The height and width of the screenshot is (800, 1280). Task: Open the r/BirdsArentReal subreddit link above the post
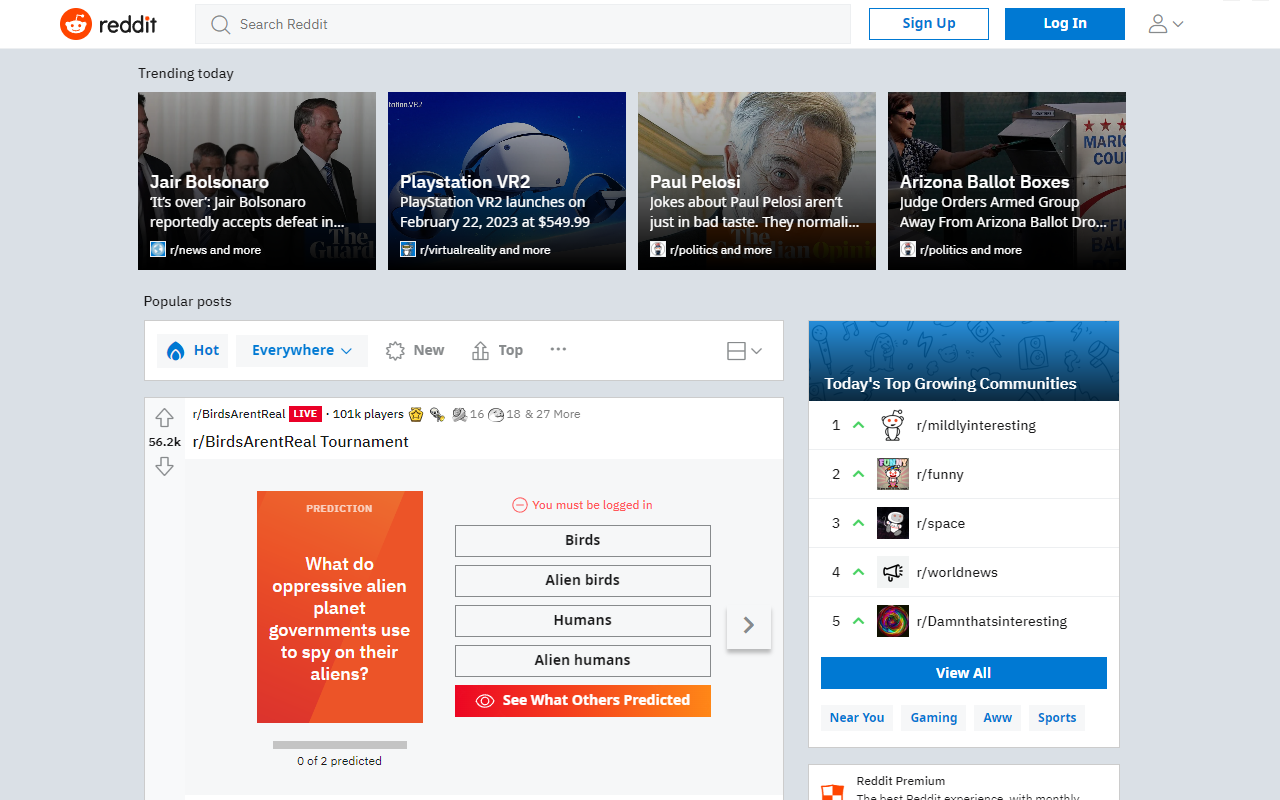pyautogui.click(x=239, y=414)
